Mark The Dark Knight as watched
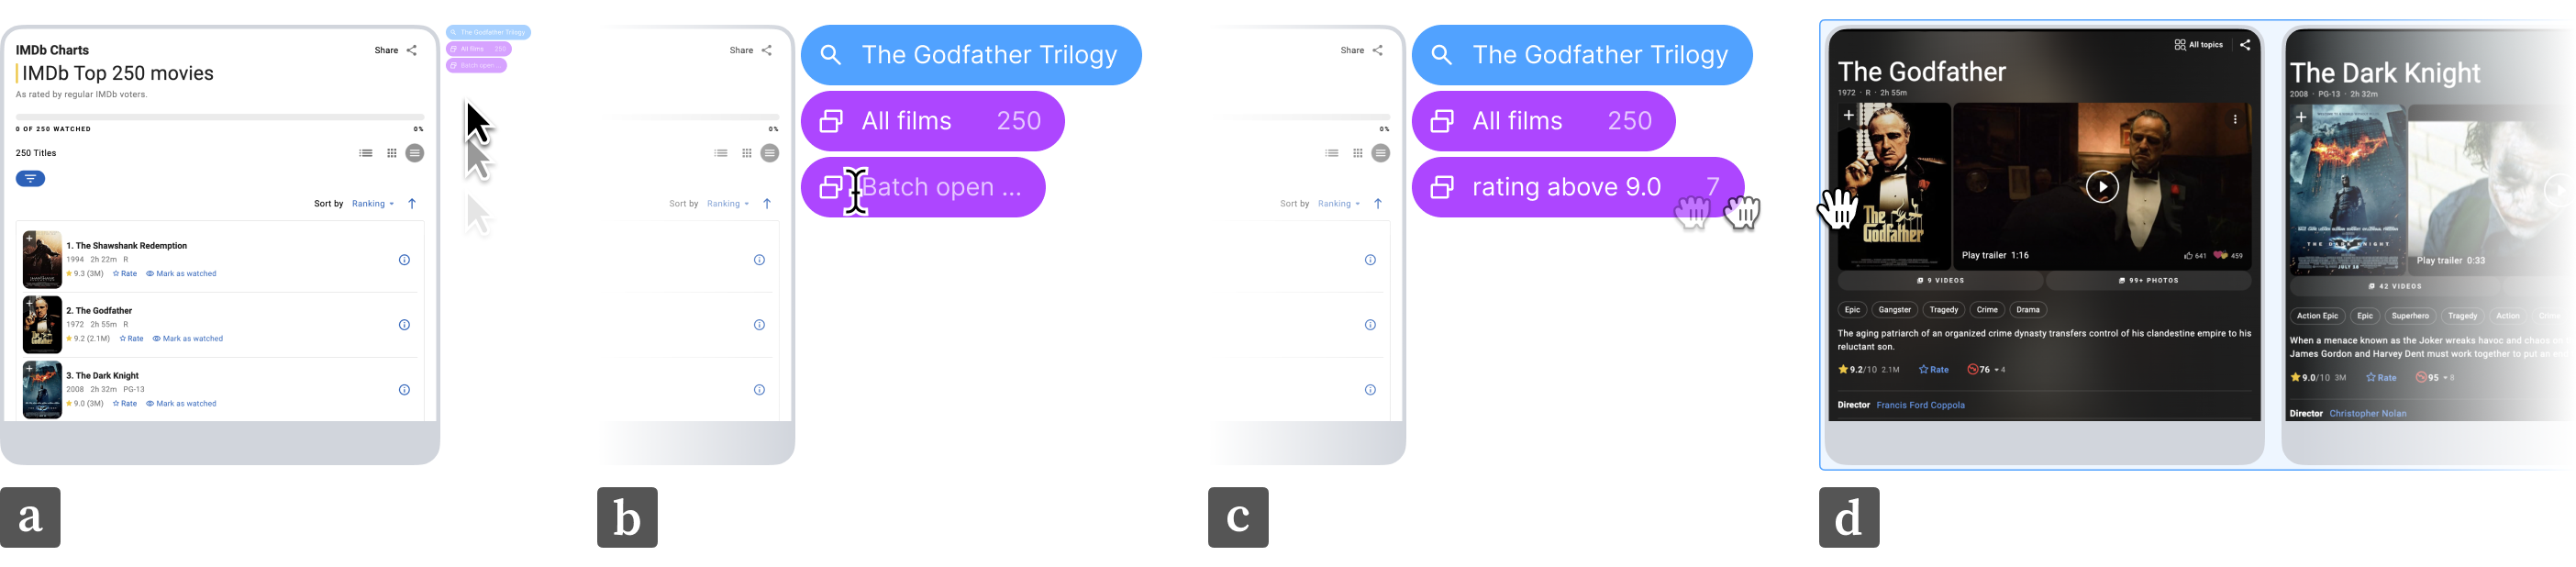Screen dimensions: 2576x567 point(181,404)
